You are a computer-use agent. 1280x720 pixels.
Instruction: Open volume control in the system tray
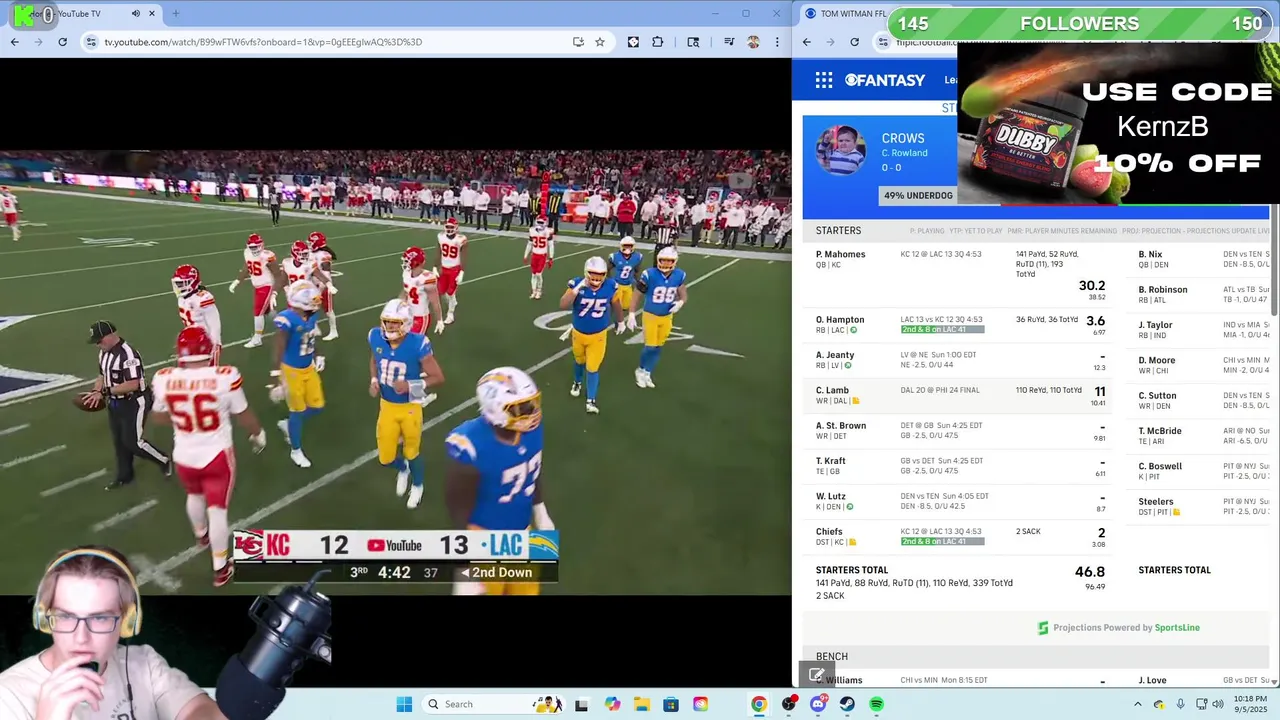(1217, 704)
